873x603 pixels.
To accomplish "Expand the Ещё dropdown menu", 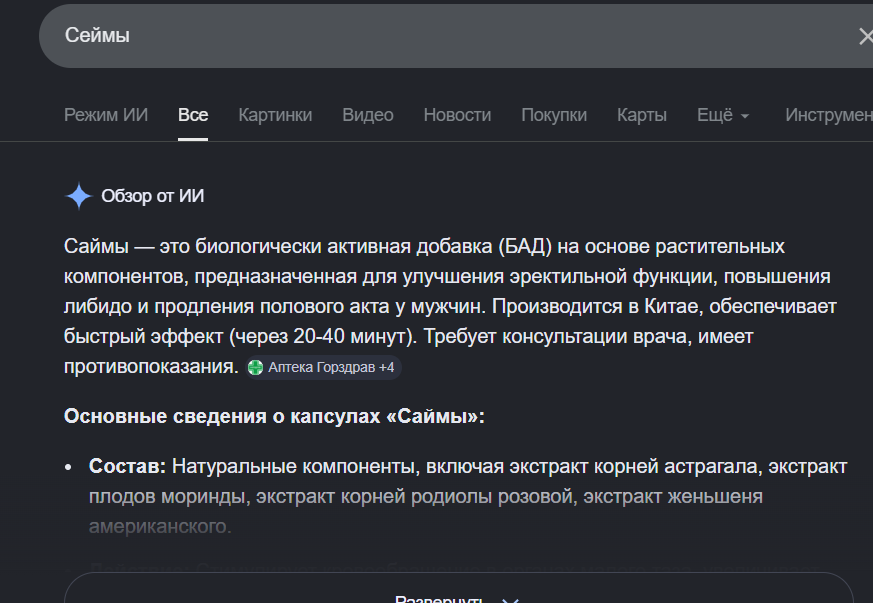I will point(722,115).
